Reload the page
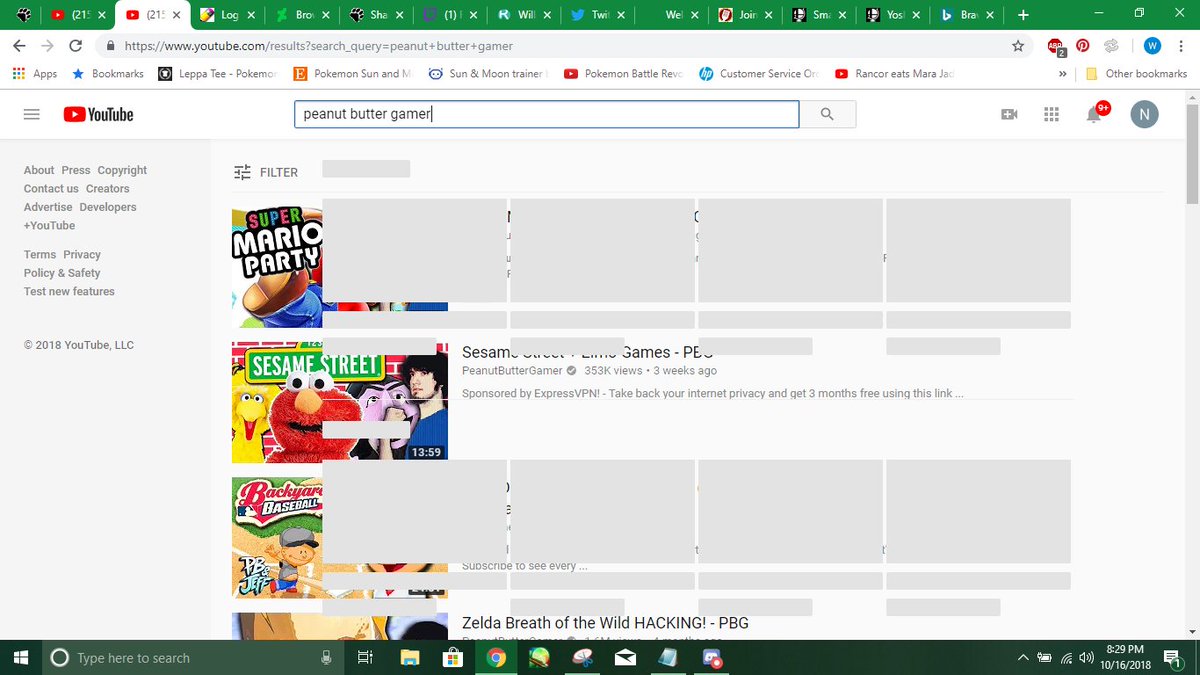This screenshot has width=1200, height=675. point(76,46)
